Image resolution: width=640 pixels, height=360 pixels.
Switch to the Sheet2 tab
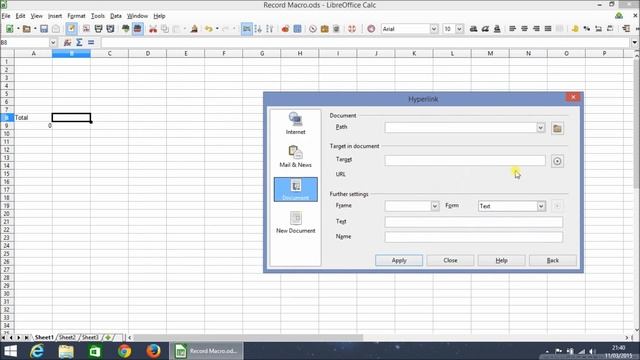[67, 338]
